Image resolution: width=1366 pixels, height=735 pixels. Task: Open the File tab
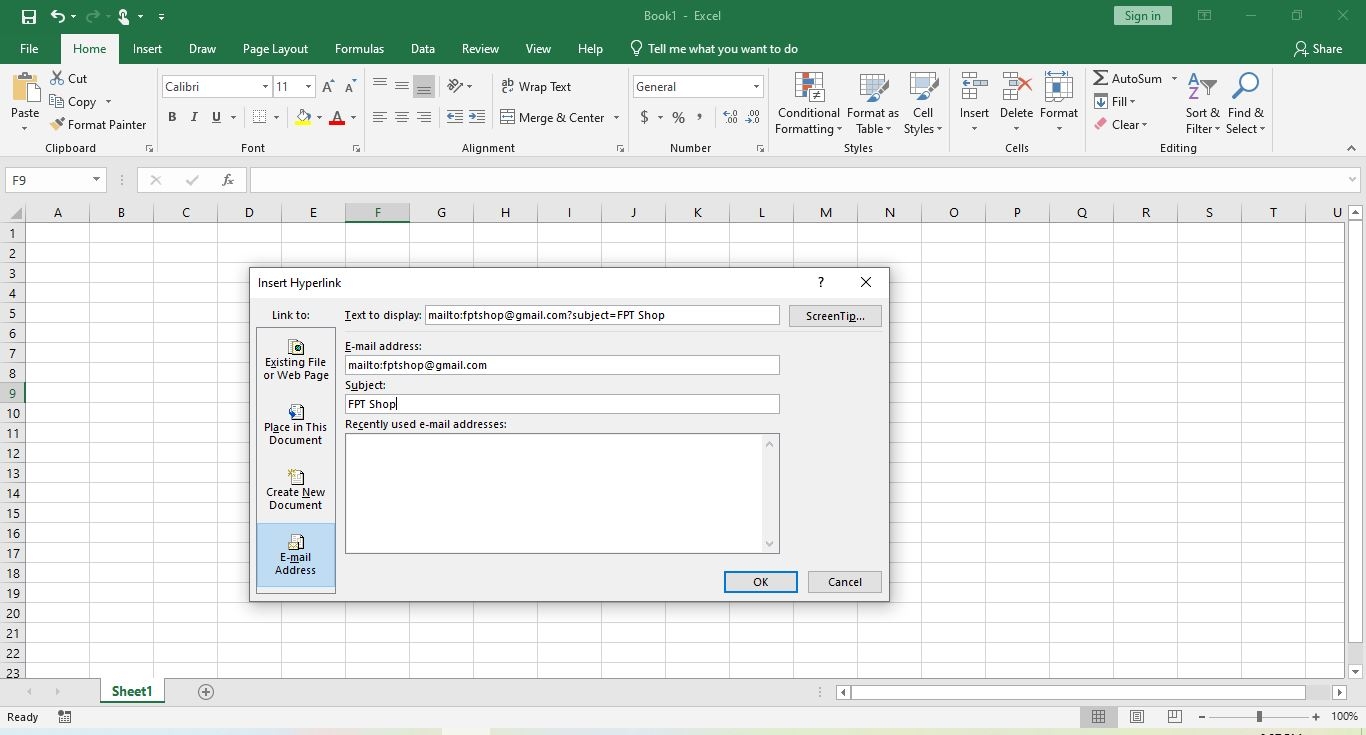click(29, 48)
